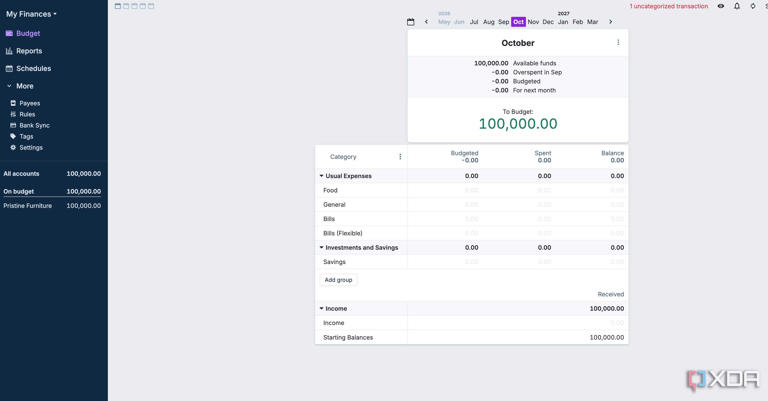Viewport: 768px width, 401px height.
Task: Collapse the Usual Expenses group
Action: click(322, 176)
